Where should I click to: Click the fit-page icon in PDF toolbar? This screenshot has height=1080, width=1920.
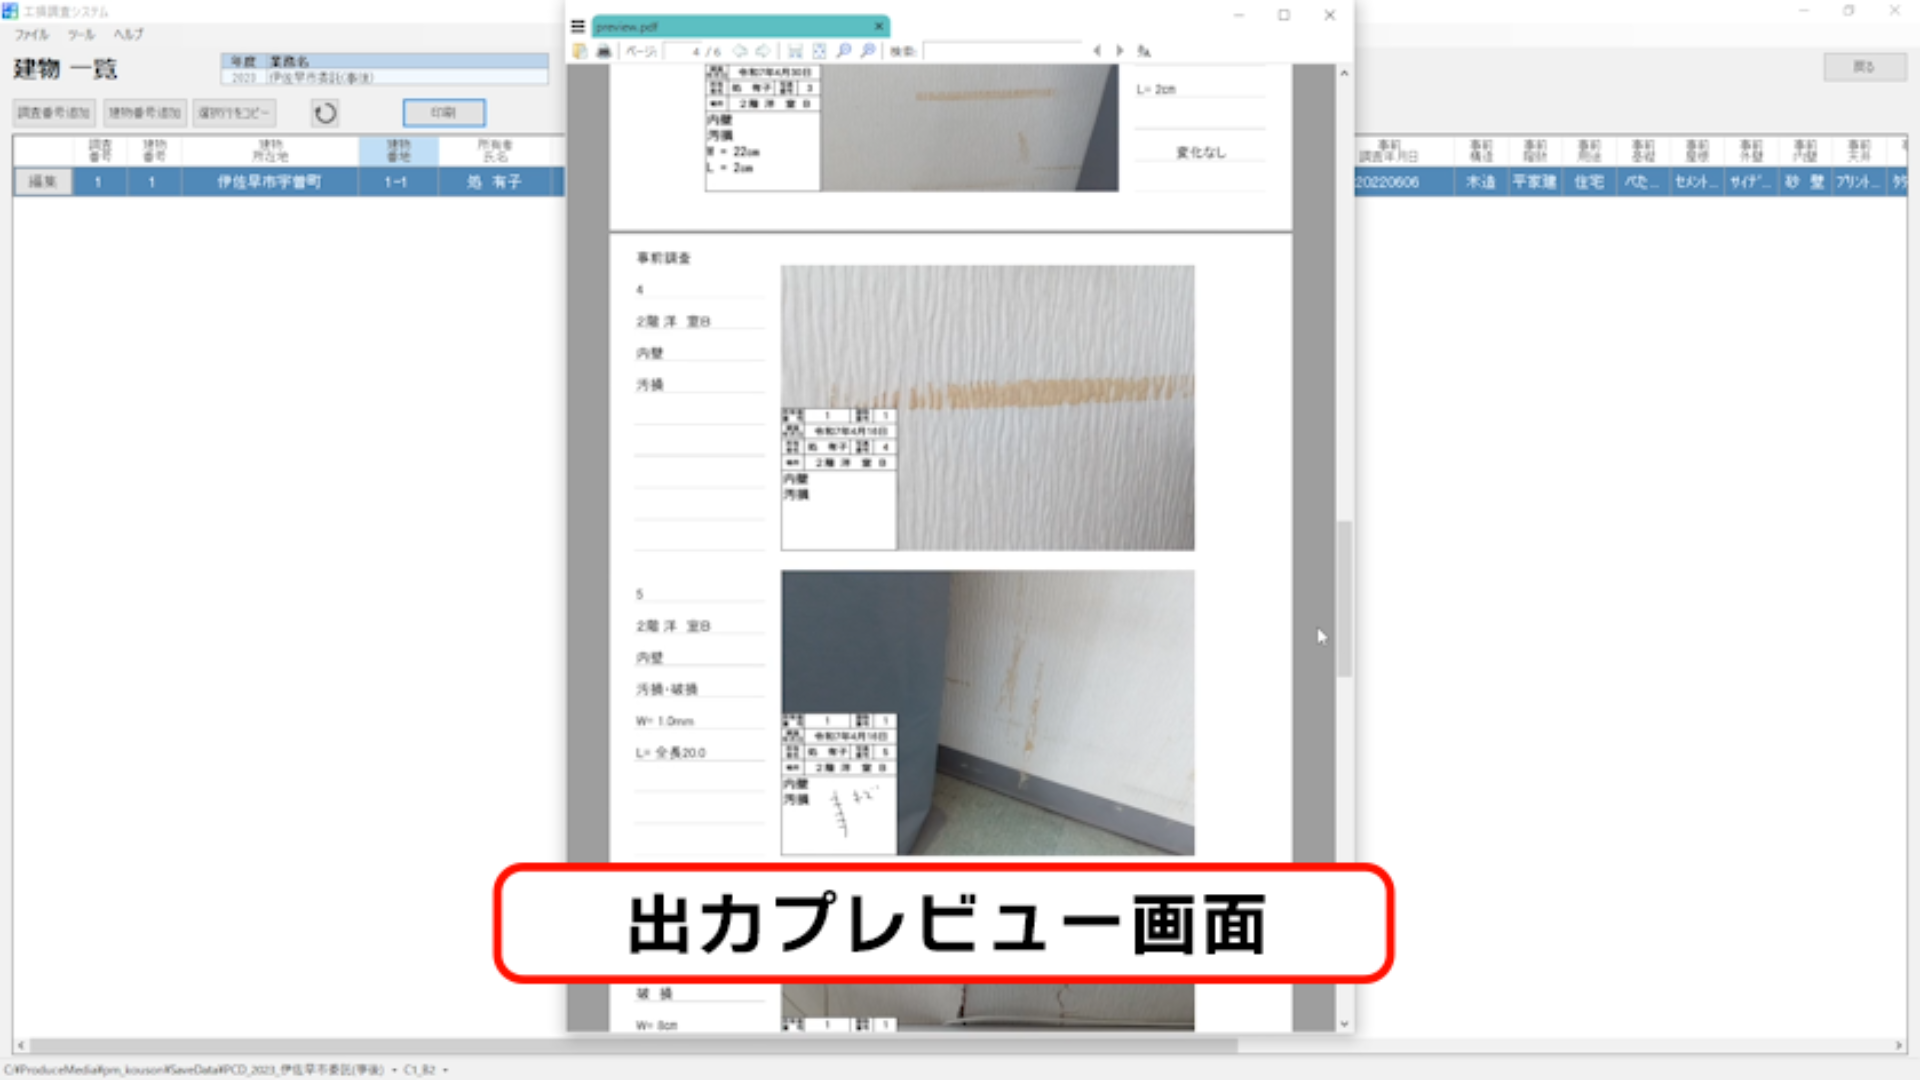coord(819,51)
